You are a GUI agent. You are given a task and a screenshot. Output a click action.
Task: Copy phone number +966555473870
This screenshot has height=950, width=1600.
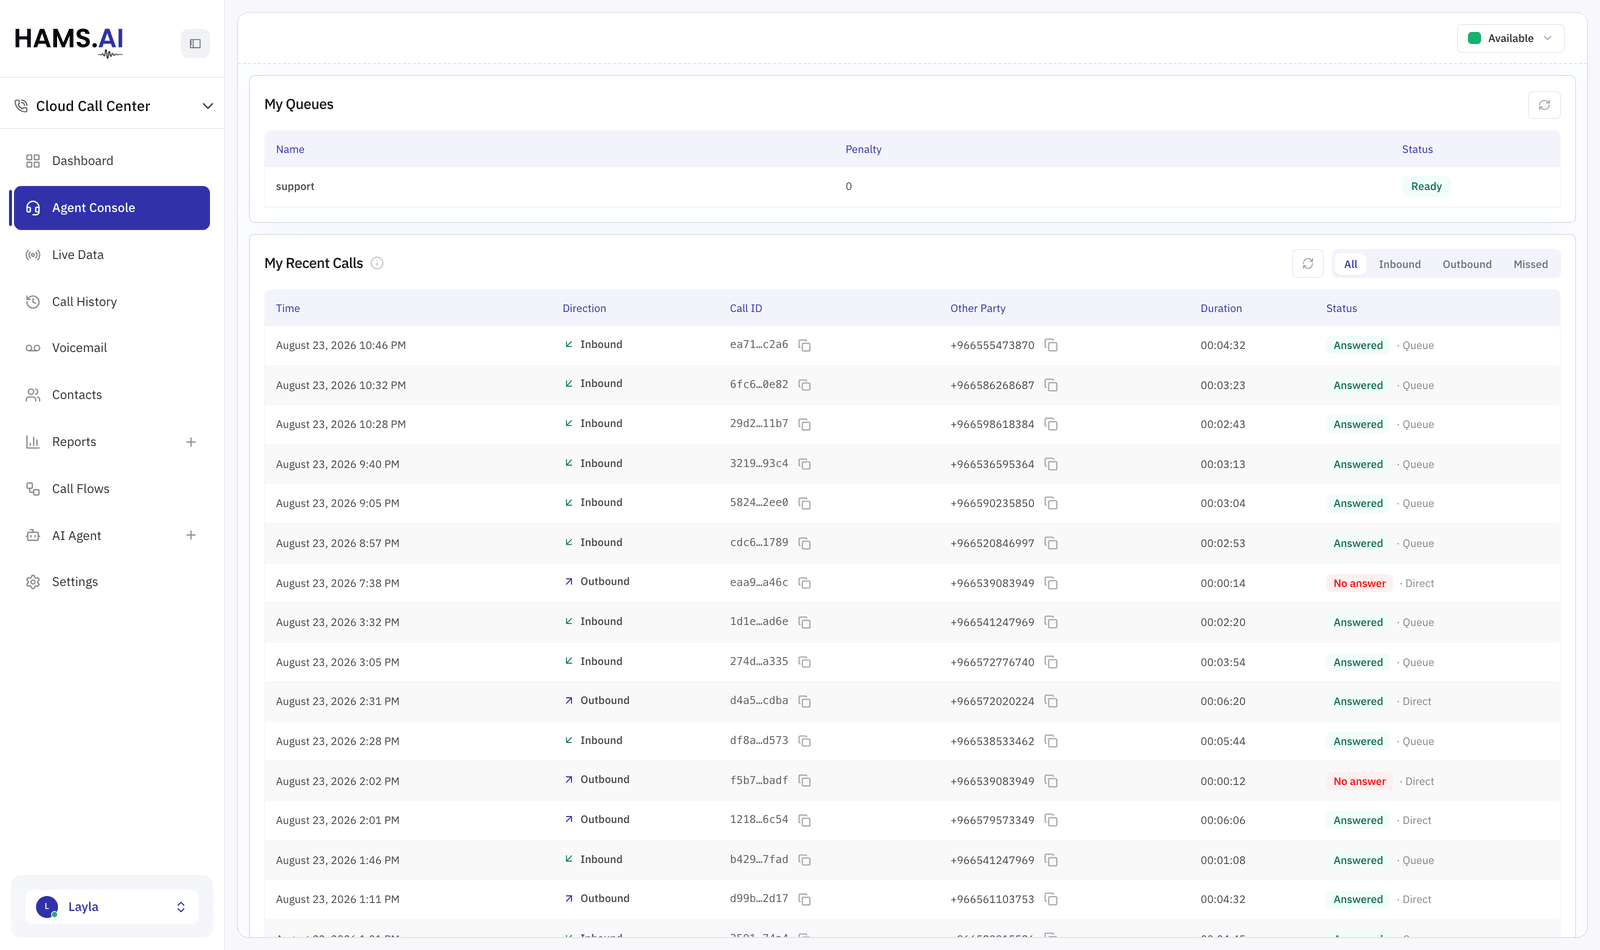click(x=1051, y=345)
